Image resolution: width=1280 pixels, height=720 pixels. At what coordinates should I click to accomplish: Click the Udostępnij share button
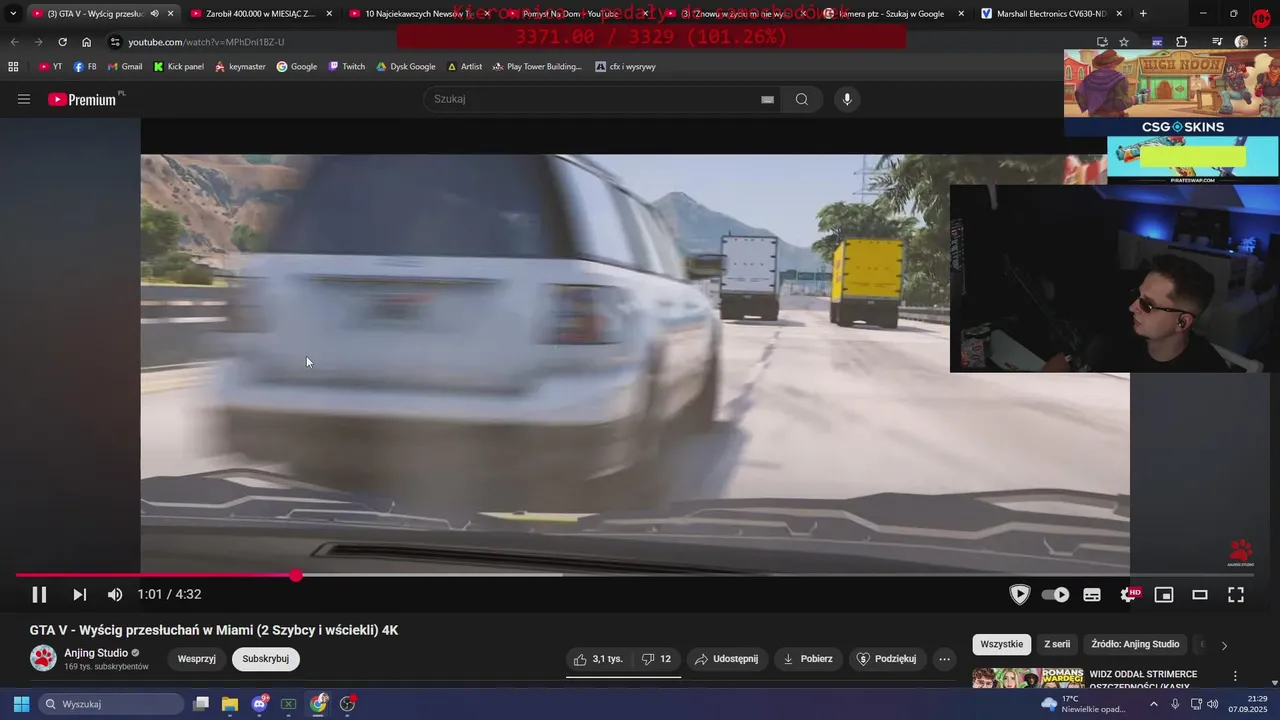click(x=727, y=659)
